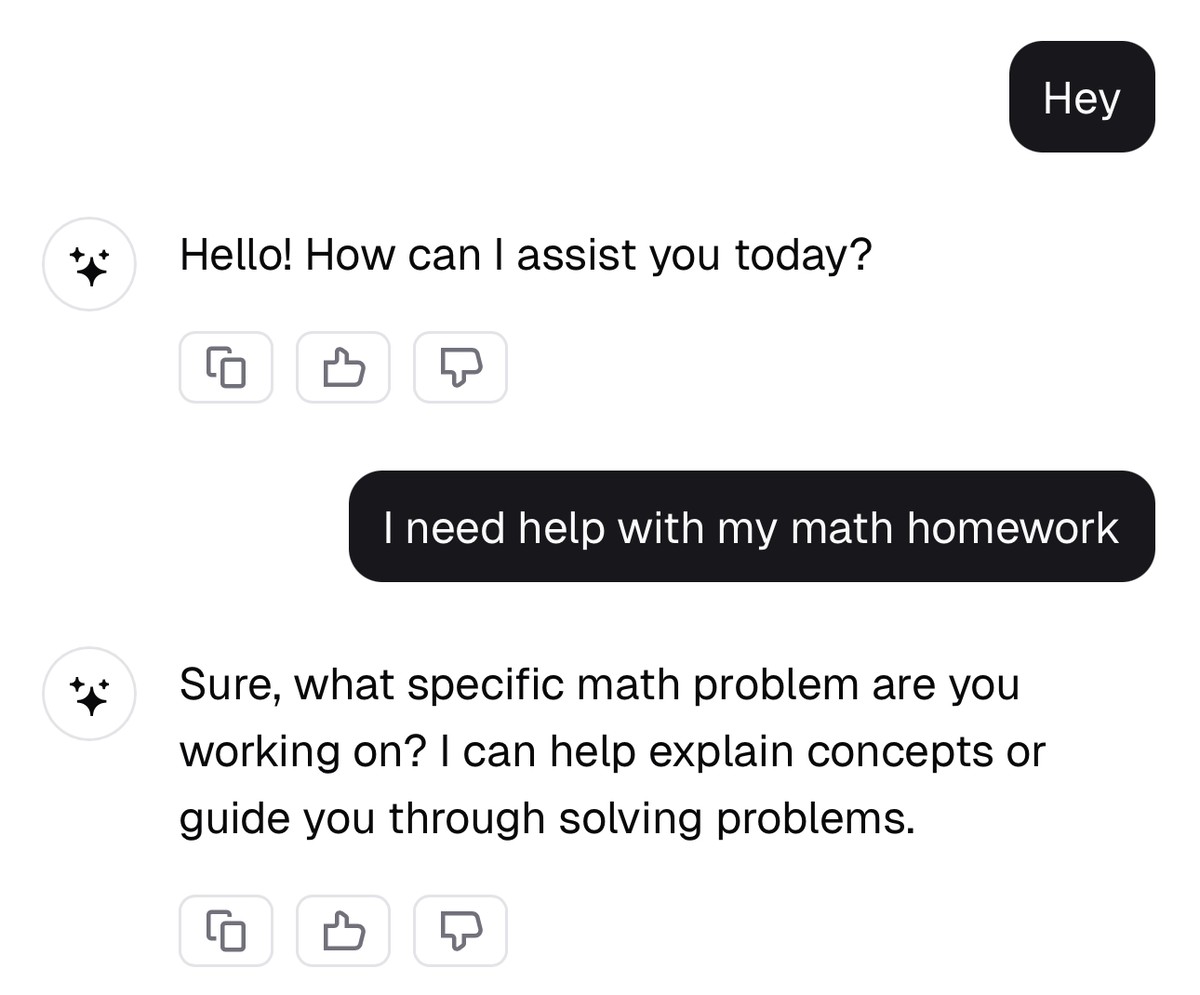The height and width of the screenshot is (995, 1200).
Task: Select the 'Hey' user message bubble
Action: (x=1082, y=97)
